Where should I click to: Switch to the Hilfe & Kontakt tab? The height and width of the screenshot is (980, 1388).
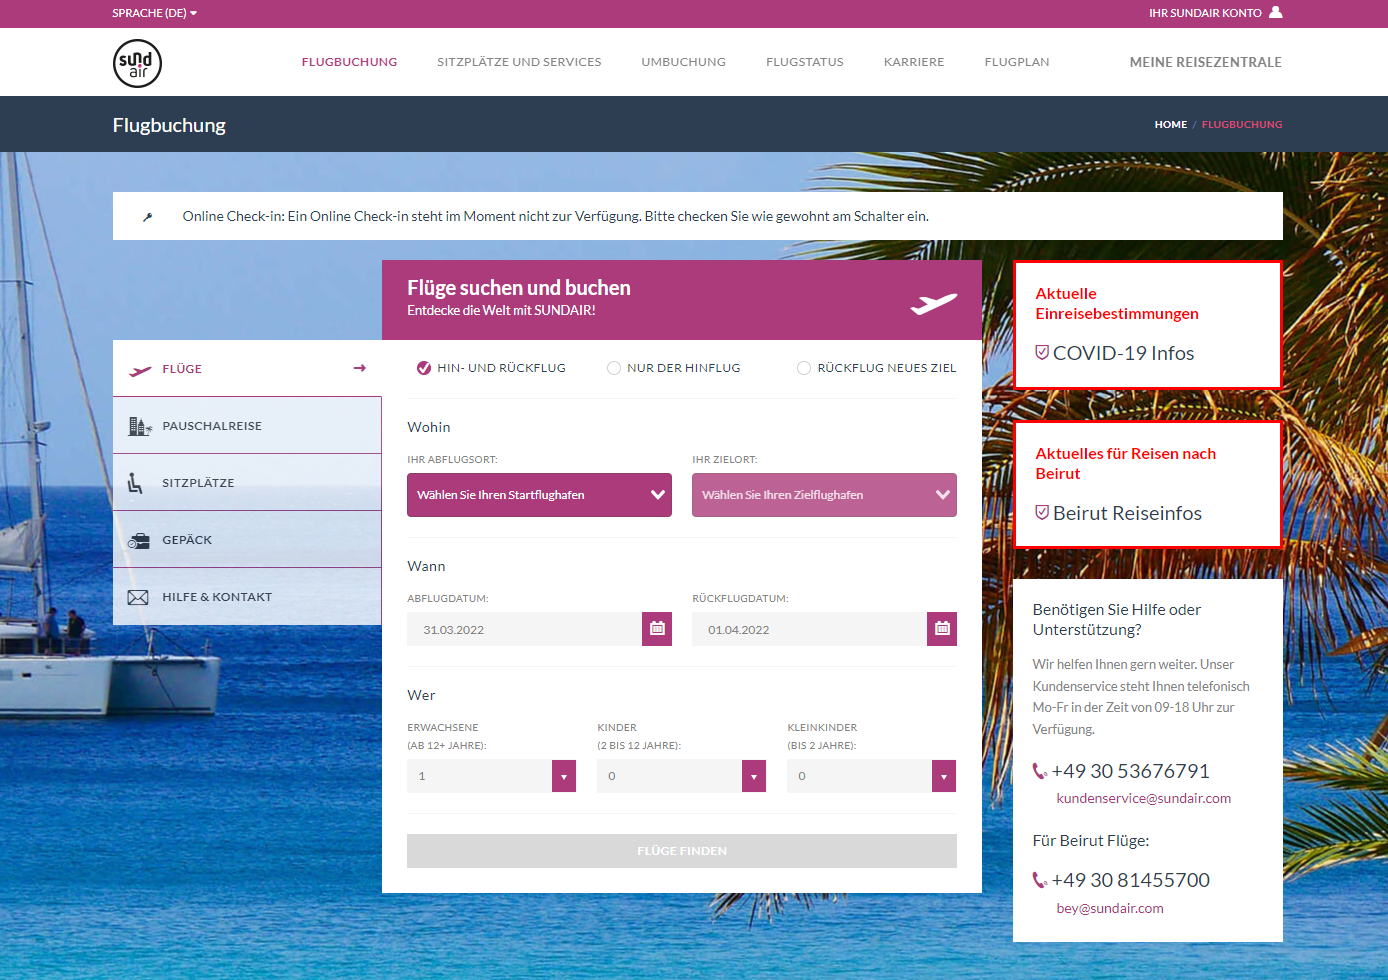pos(247,597)
